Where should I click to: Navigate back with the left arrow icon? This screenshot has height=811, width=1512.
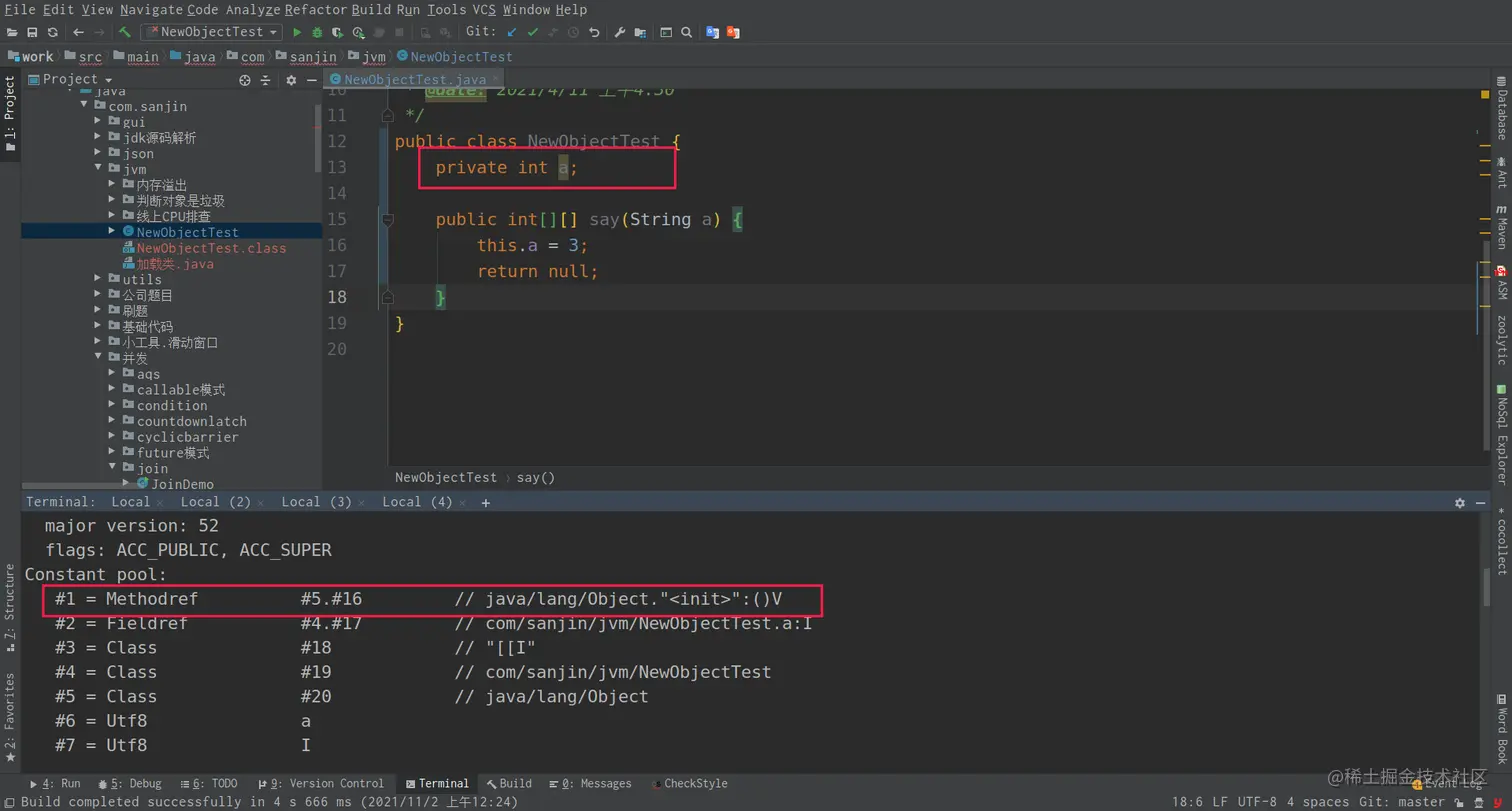(78, 32)
